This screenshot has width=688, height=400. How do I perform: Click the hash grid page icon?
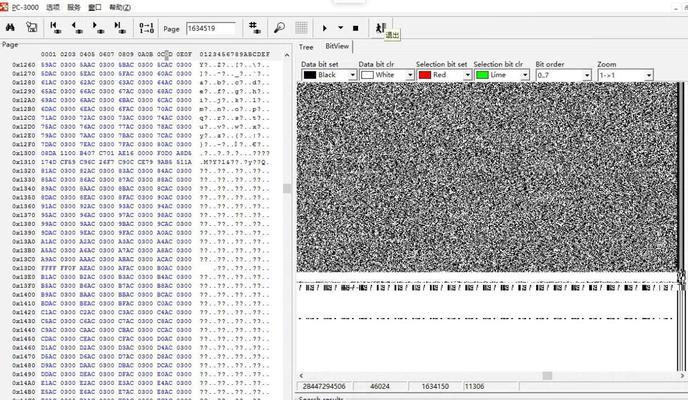pos(254,28)
